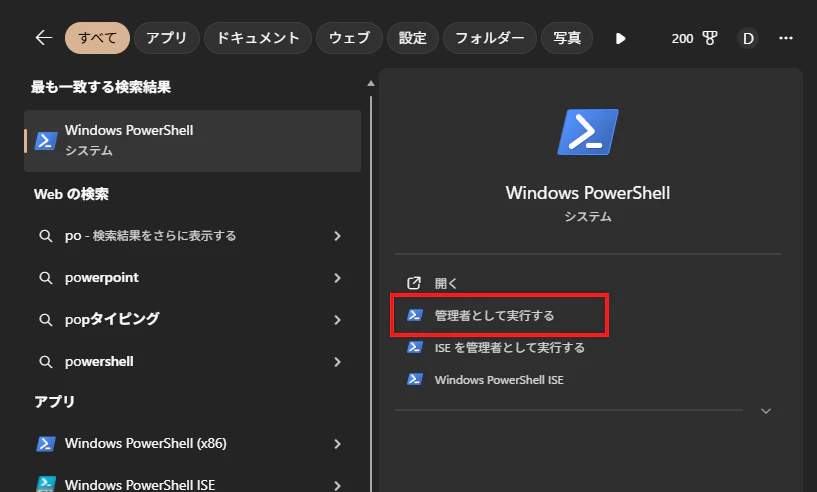Show more filters with the play arrow
This screenshot has height=492, width=817.
(620, 39)
